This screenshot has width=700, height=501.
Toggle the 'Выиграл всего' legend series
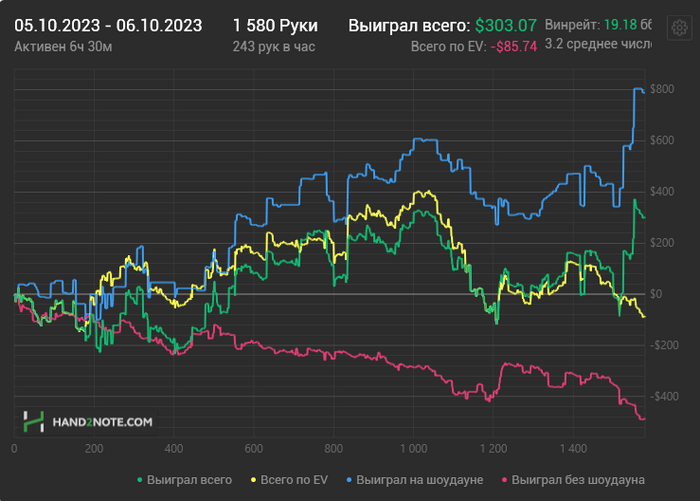click(x=184, y=480)
